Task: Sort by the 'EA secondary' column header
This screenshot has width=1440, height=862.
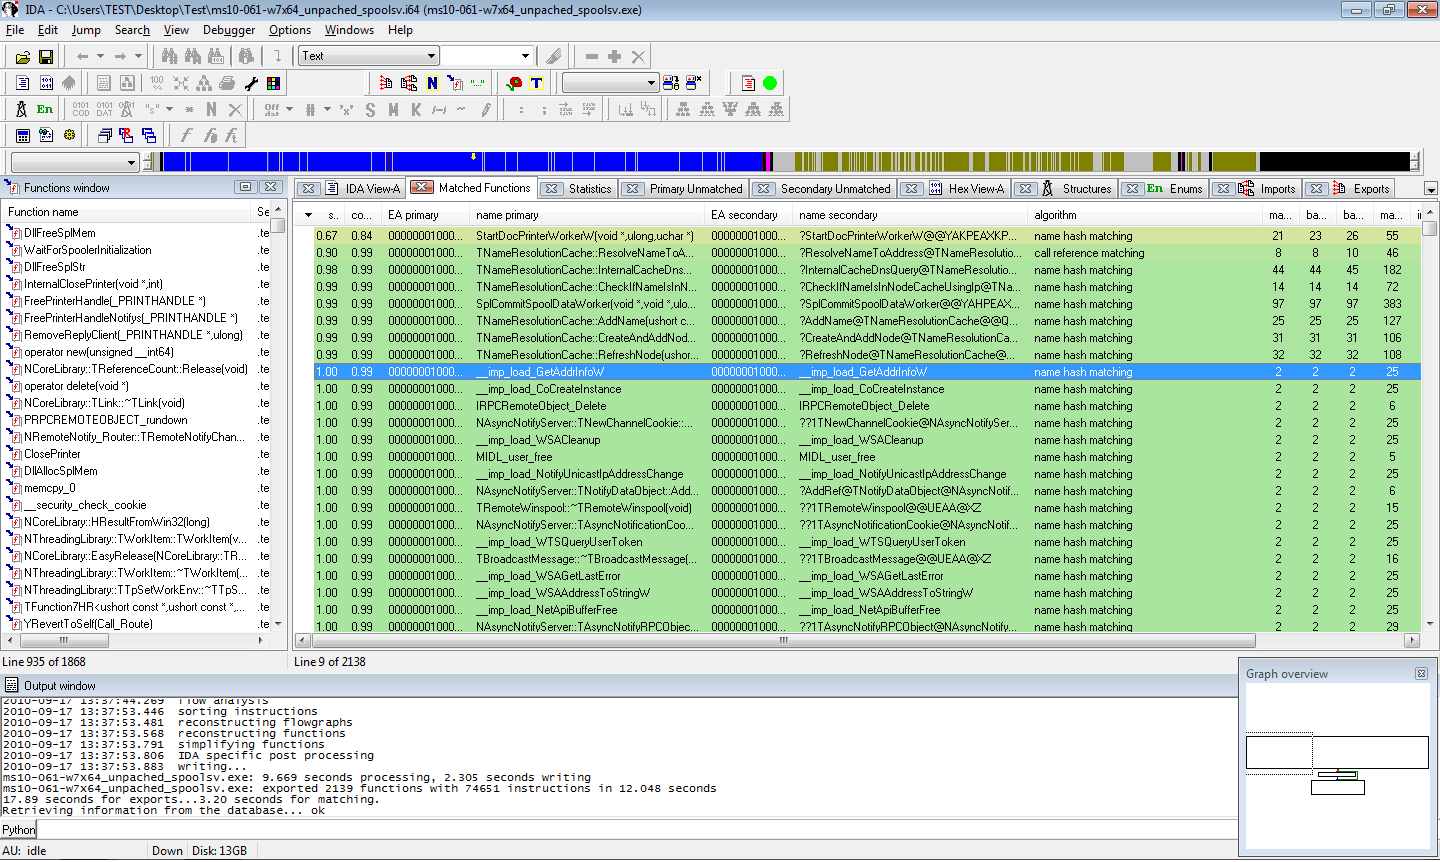Action: pos(749,215)
